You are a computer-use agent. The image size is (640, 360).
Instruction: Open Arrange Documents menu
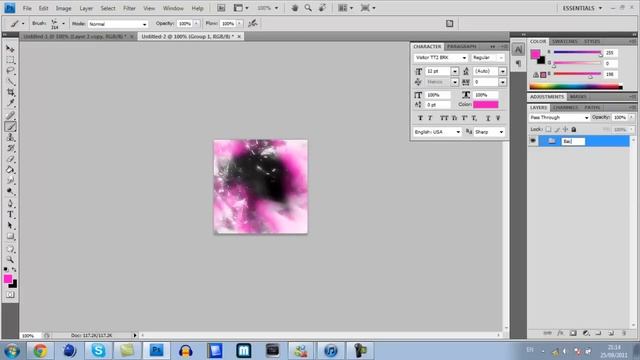tap(345, 8)
